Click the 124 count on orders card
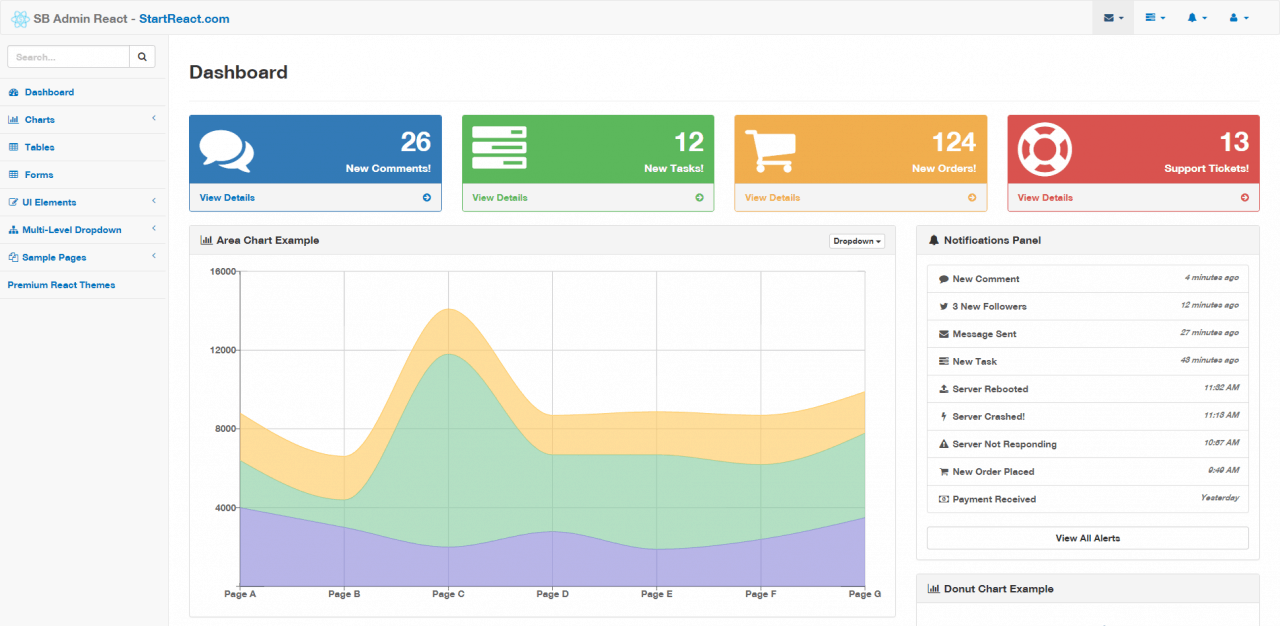The width and height of the screenshot is (1280, 626). (954, 141)
